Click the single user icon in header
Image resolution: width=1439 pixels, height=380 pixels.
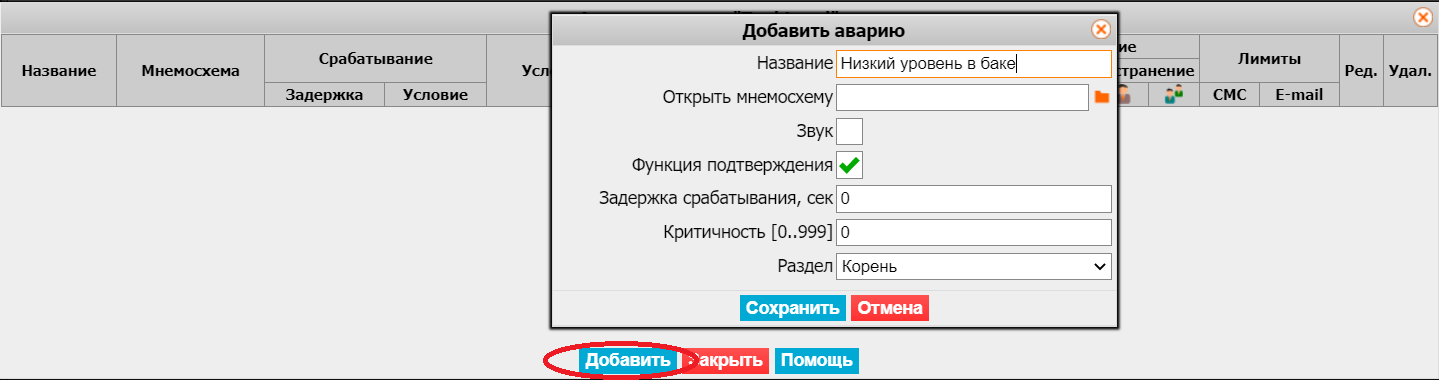1124,95
